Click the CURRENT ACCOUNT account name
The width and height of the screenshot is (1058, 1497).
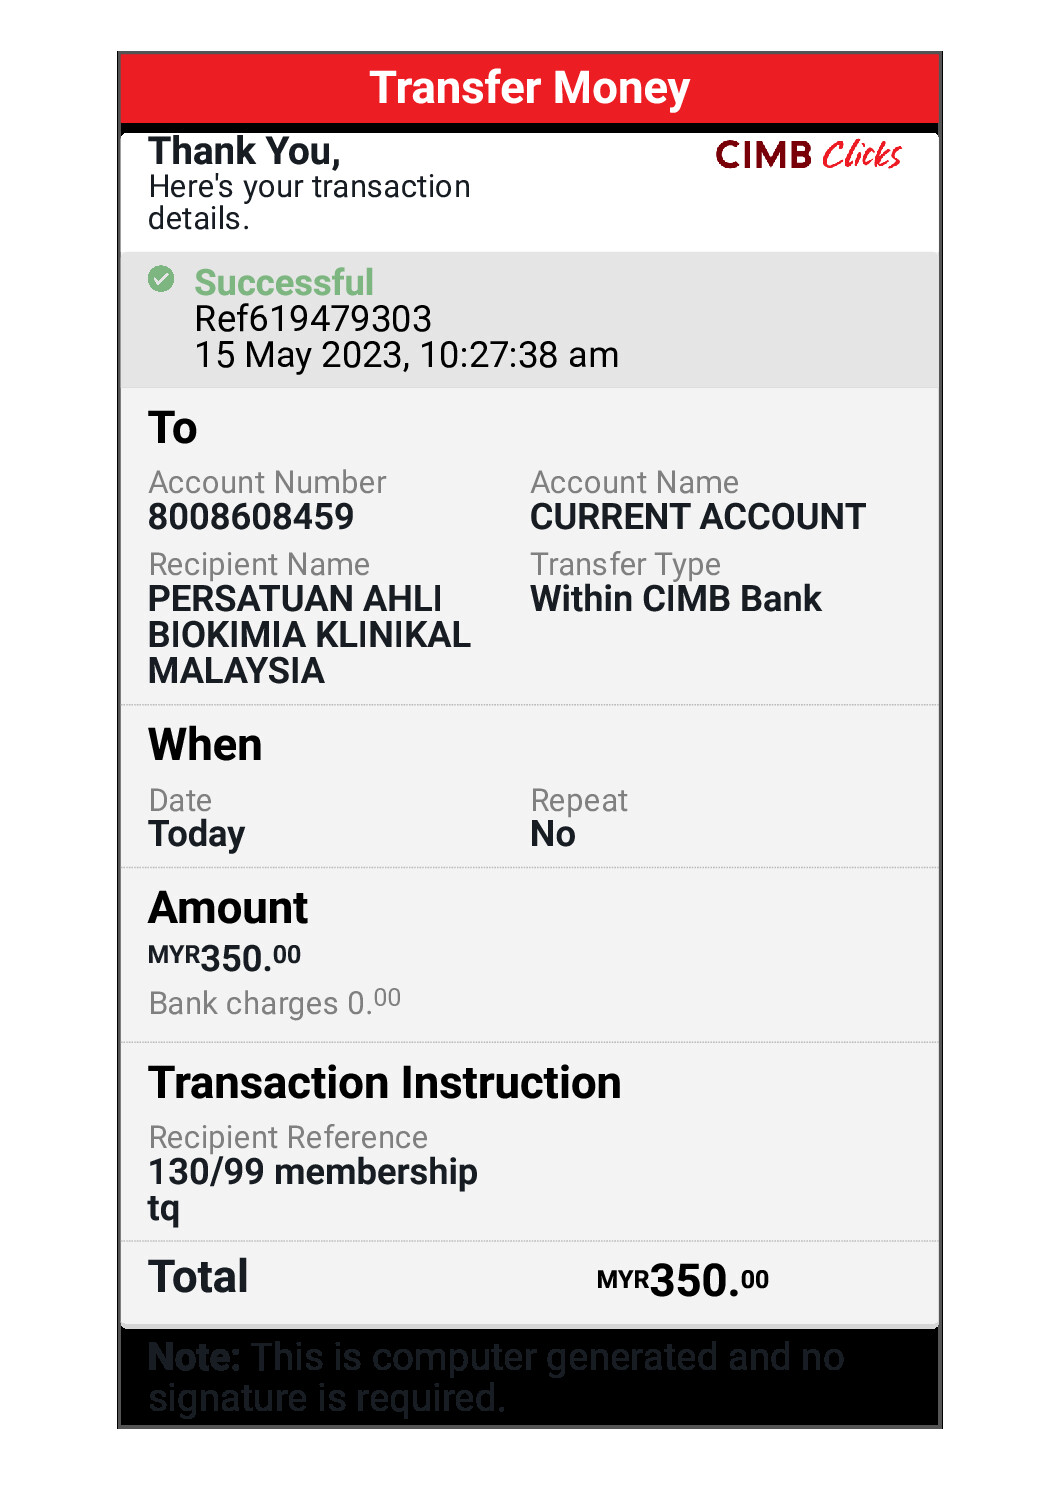697,517
